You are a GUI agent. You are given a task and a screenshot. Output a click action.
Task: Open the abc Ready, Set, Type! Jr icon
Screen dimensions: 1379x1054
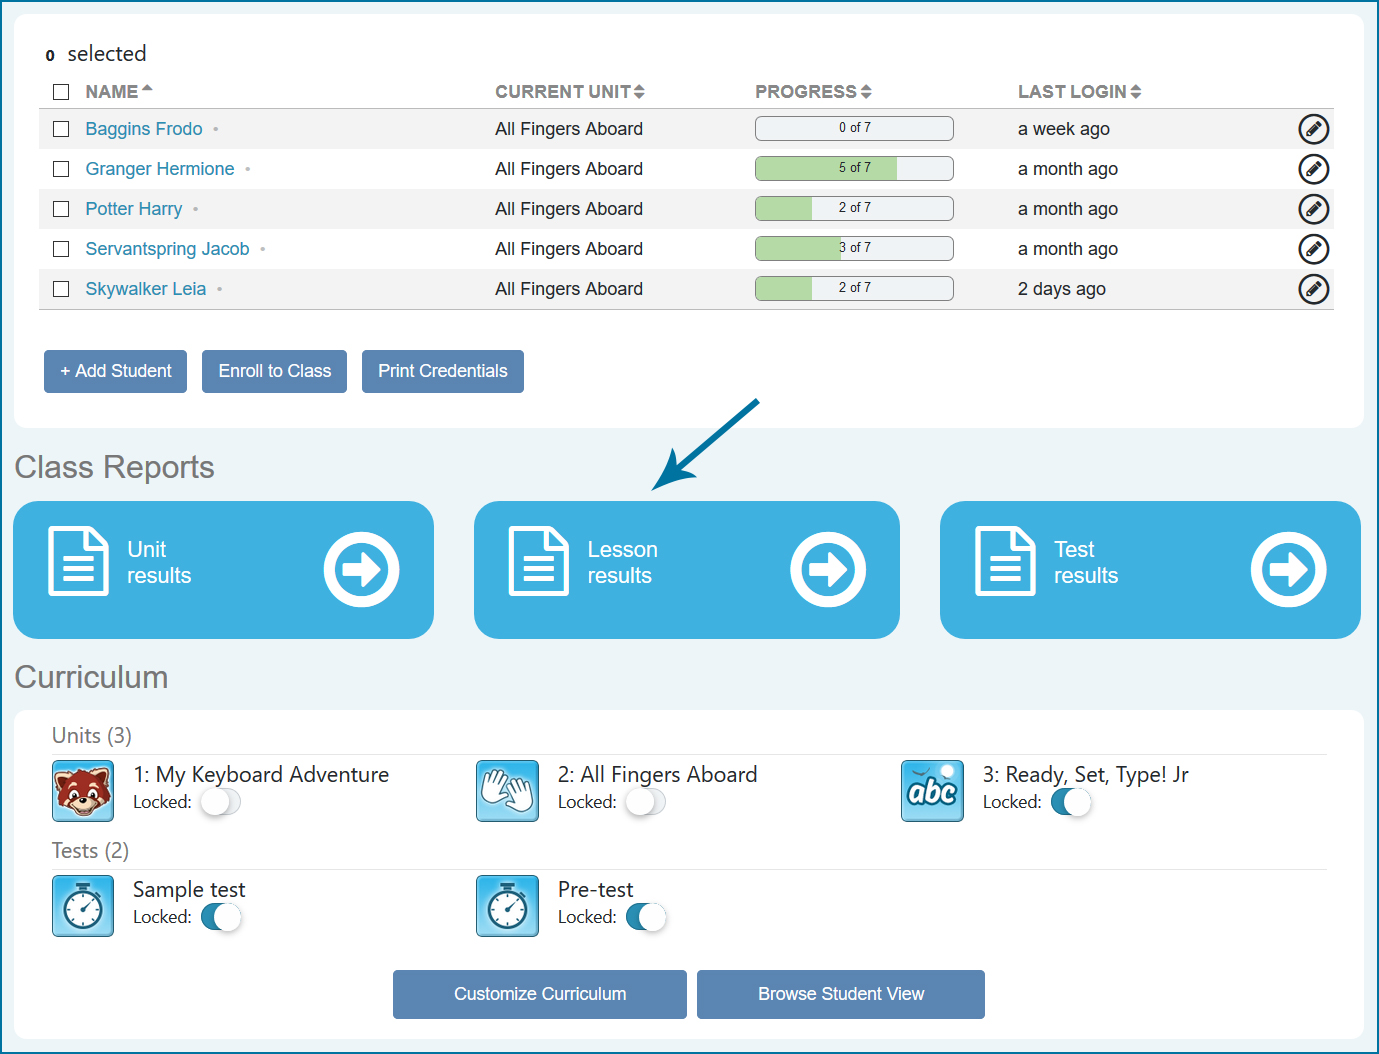tap(932, 791)
